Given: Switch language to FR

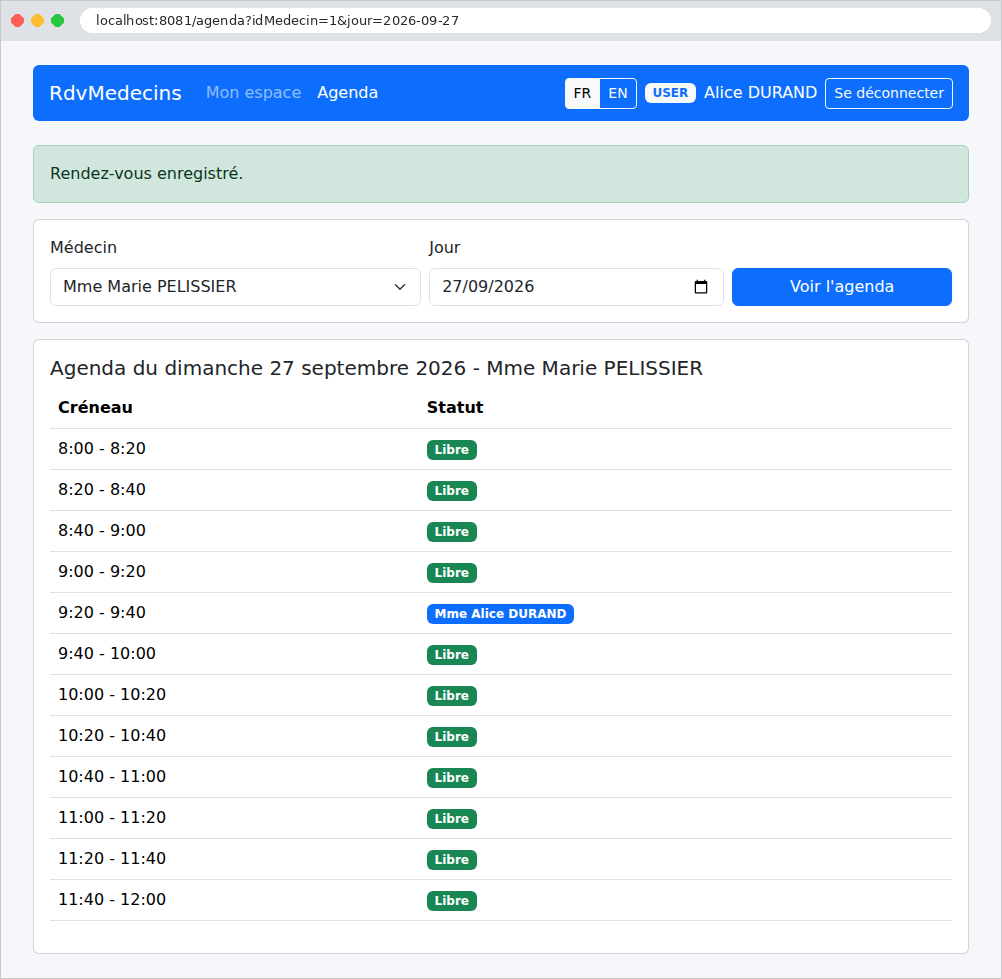Looking at the screenshot, I should click(582, 93).
